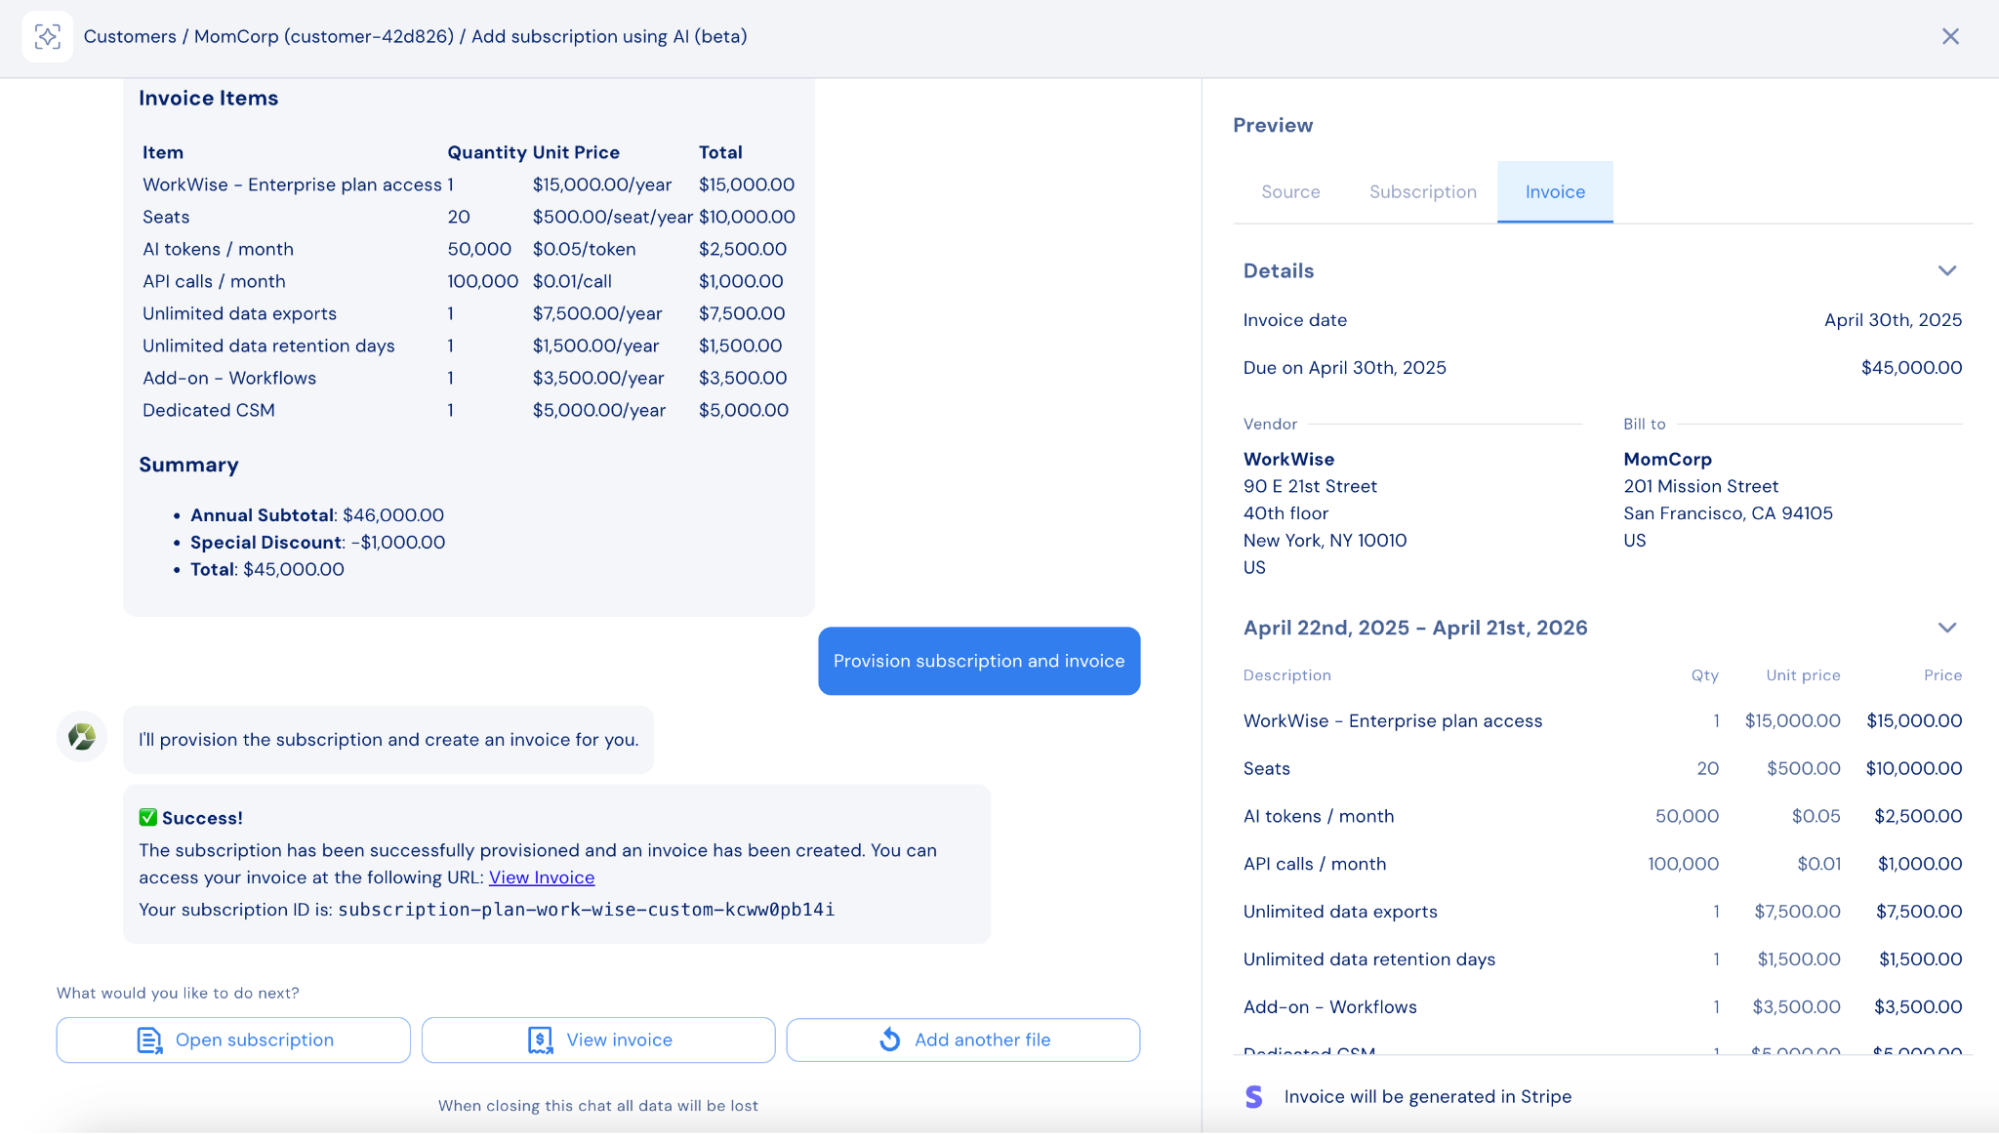Viewport: 1999px width, 1134px height.
Task: Click the assistant avatar icon
Action: [x=82, y=737]
